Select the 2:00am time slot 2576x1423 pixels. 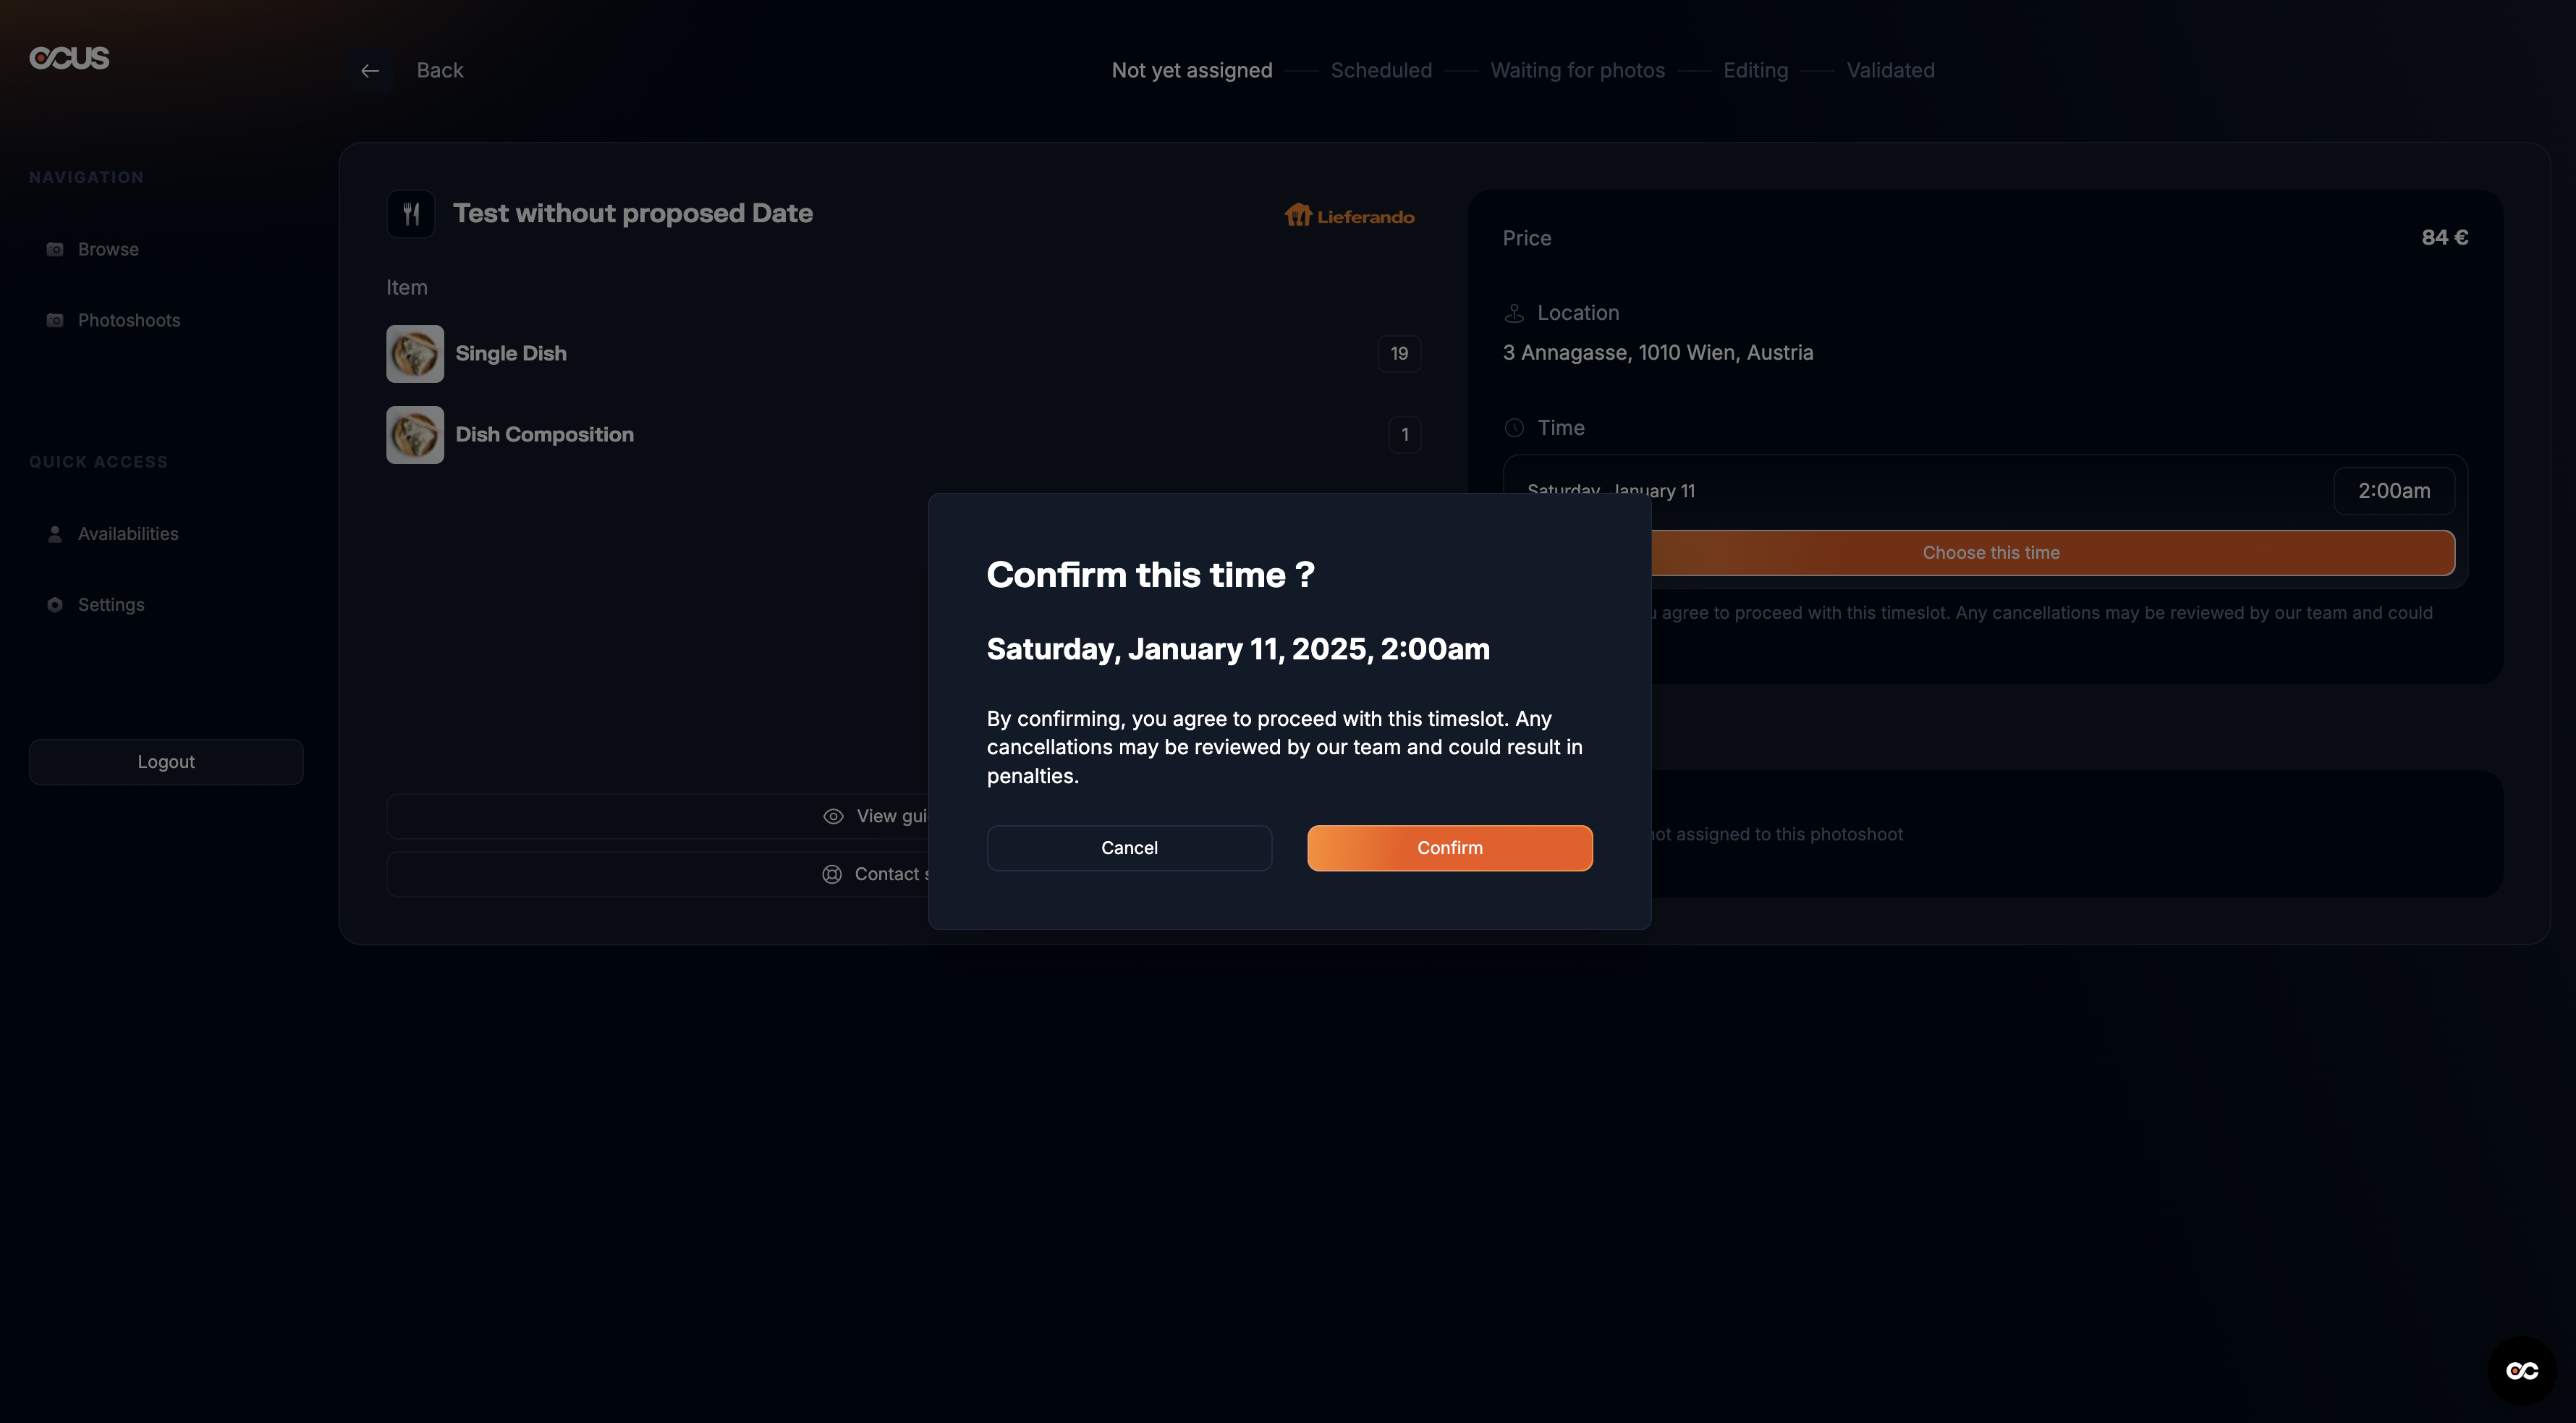[x=2393, y=491]
